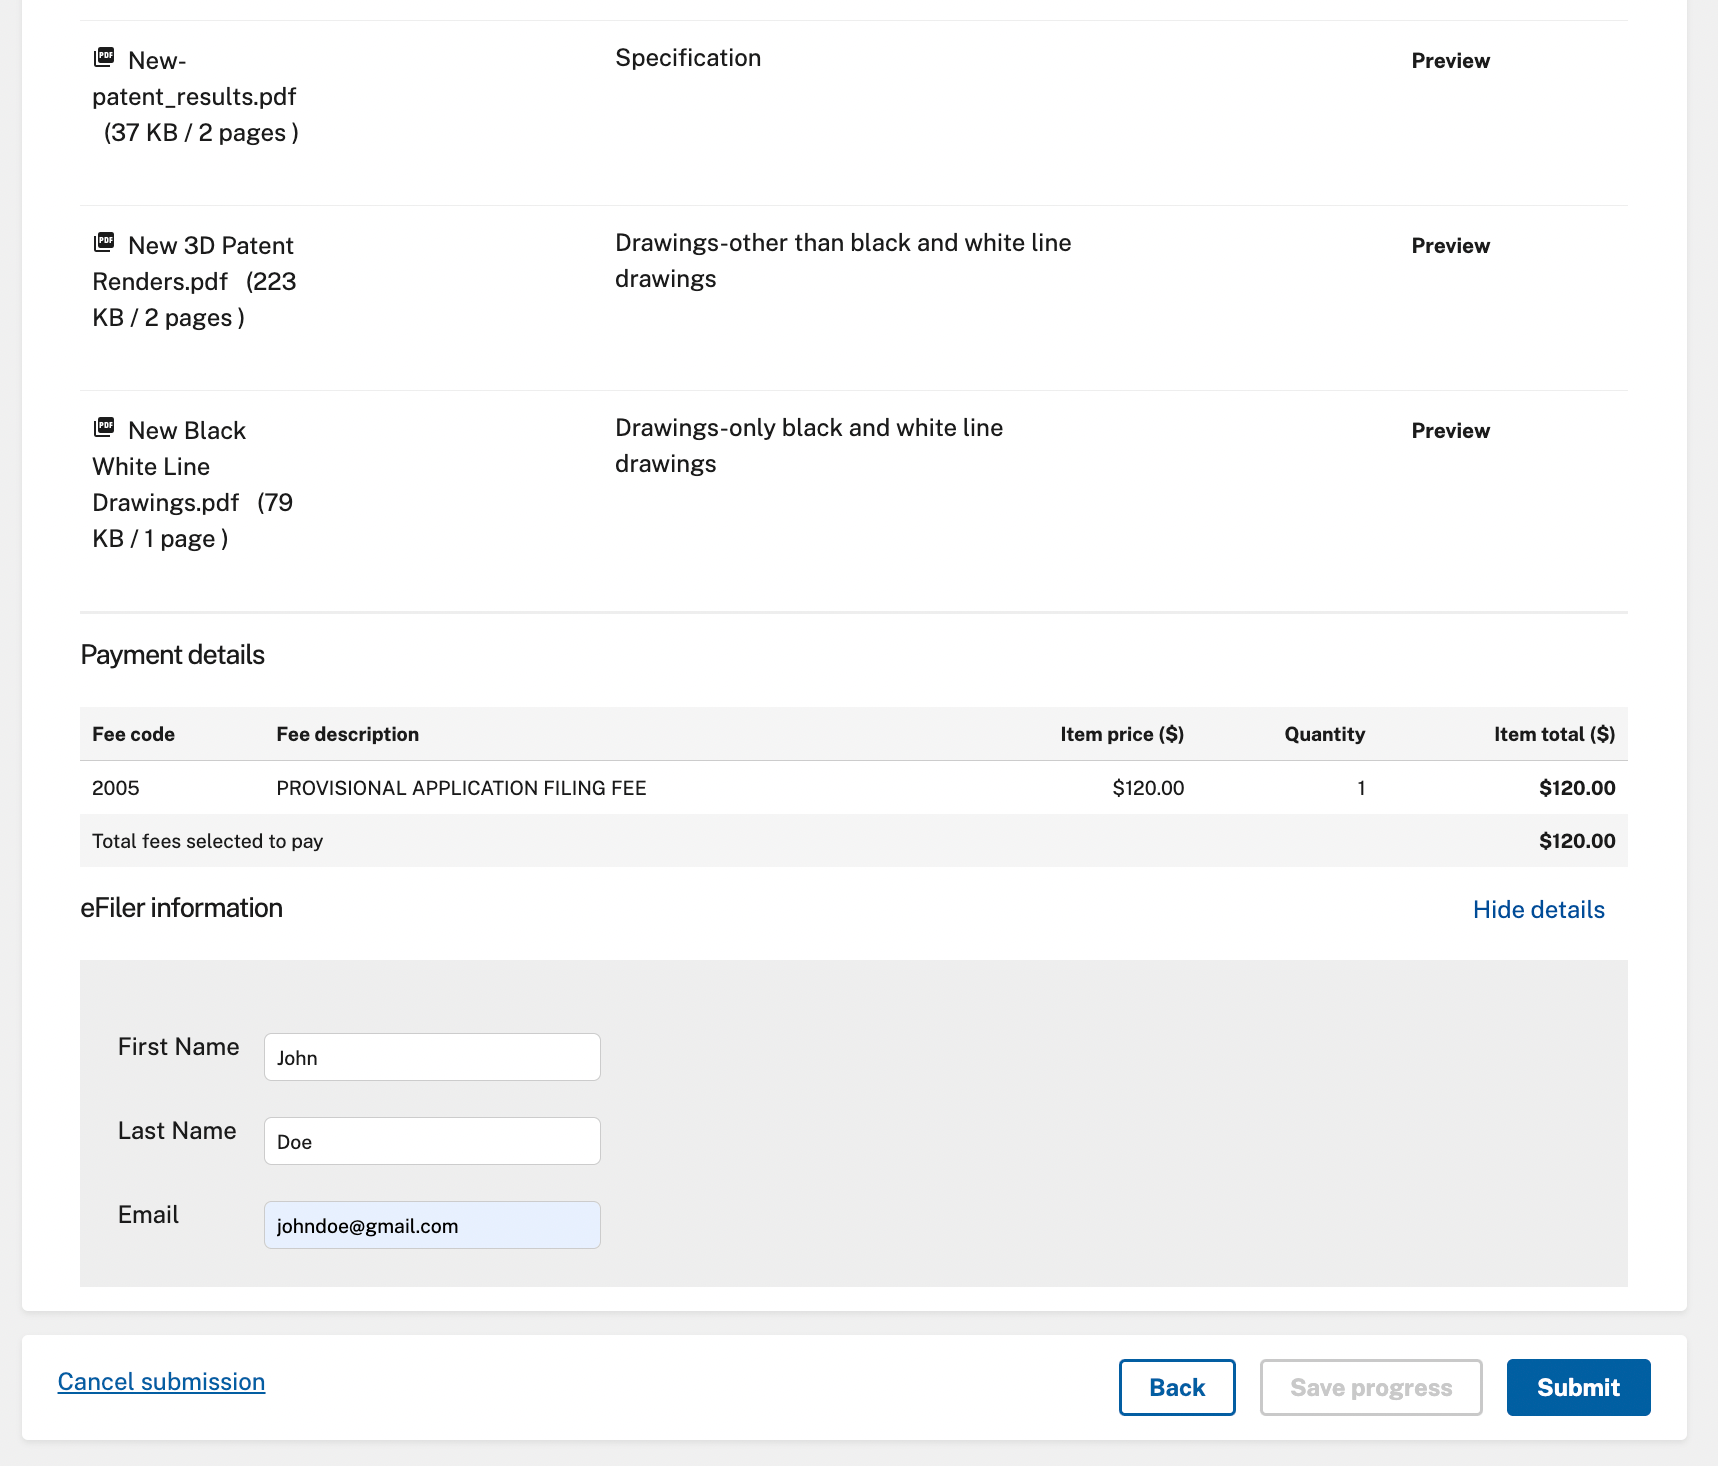Click fee code 2005 cell
Screen dimensions: 1718x1466
click(116, 788)
